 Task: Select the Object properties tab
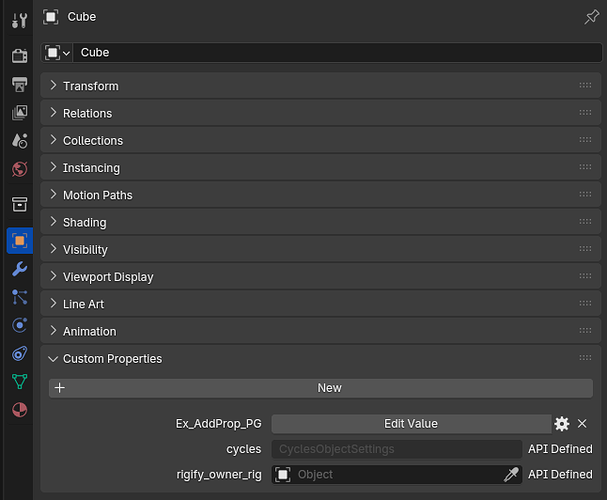(19, 241)
